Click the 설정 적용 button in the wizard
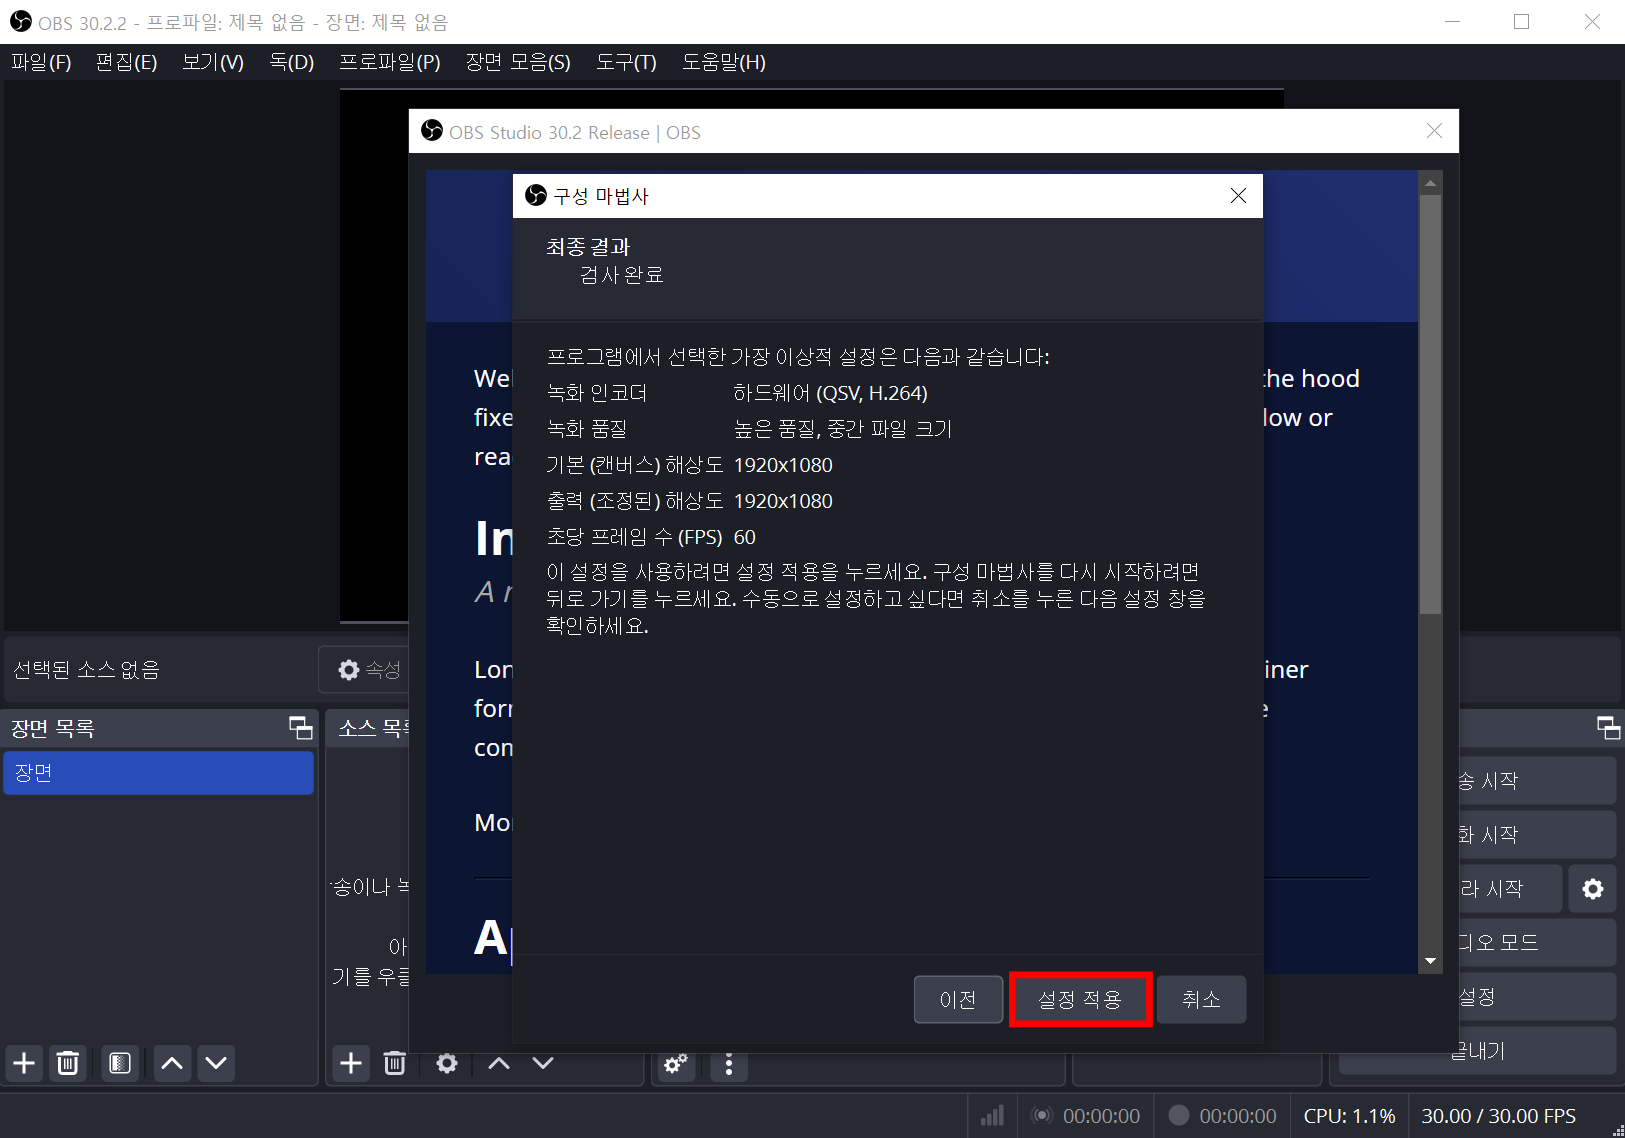This screenshot has height=1138, width=1625. click(1080, 999)
